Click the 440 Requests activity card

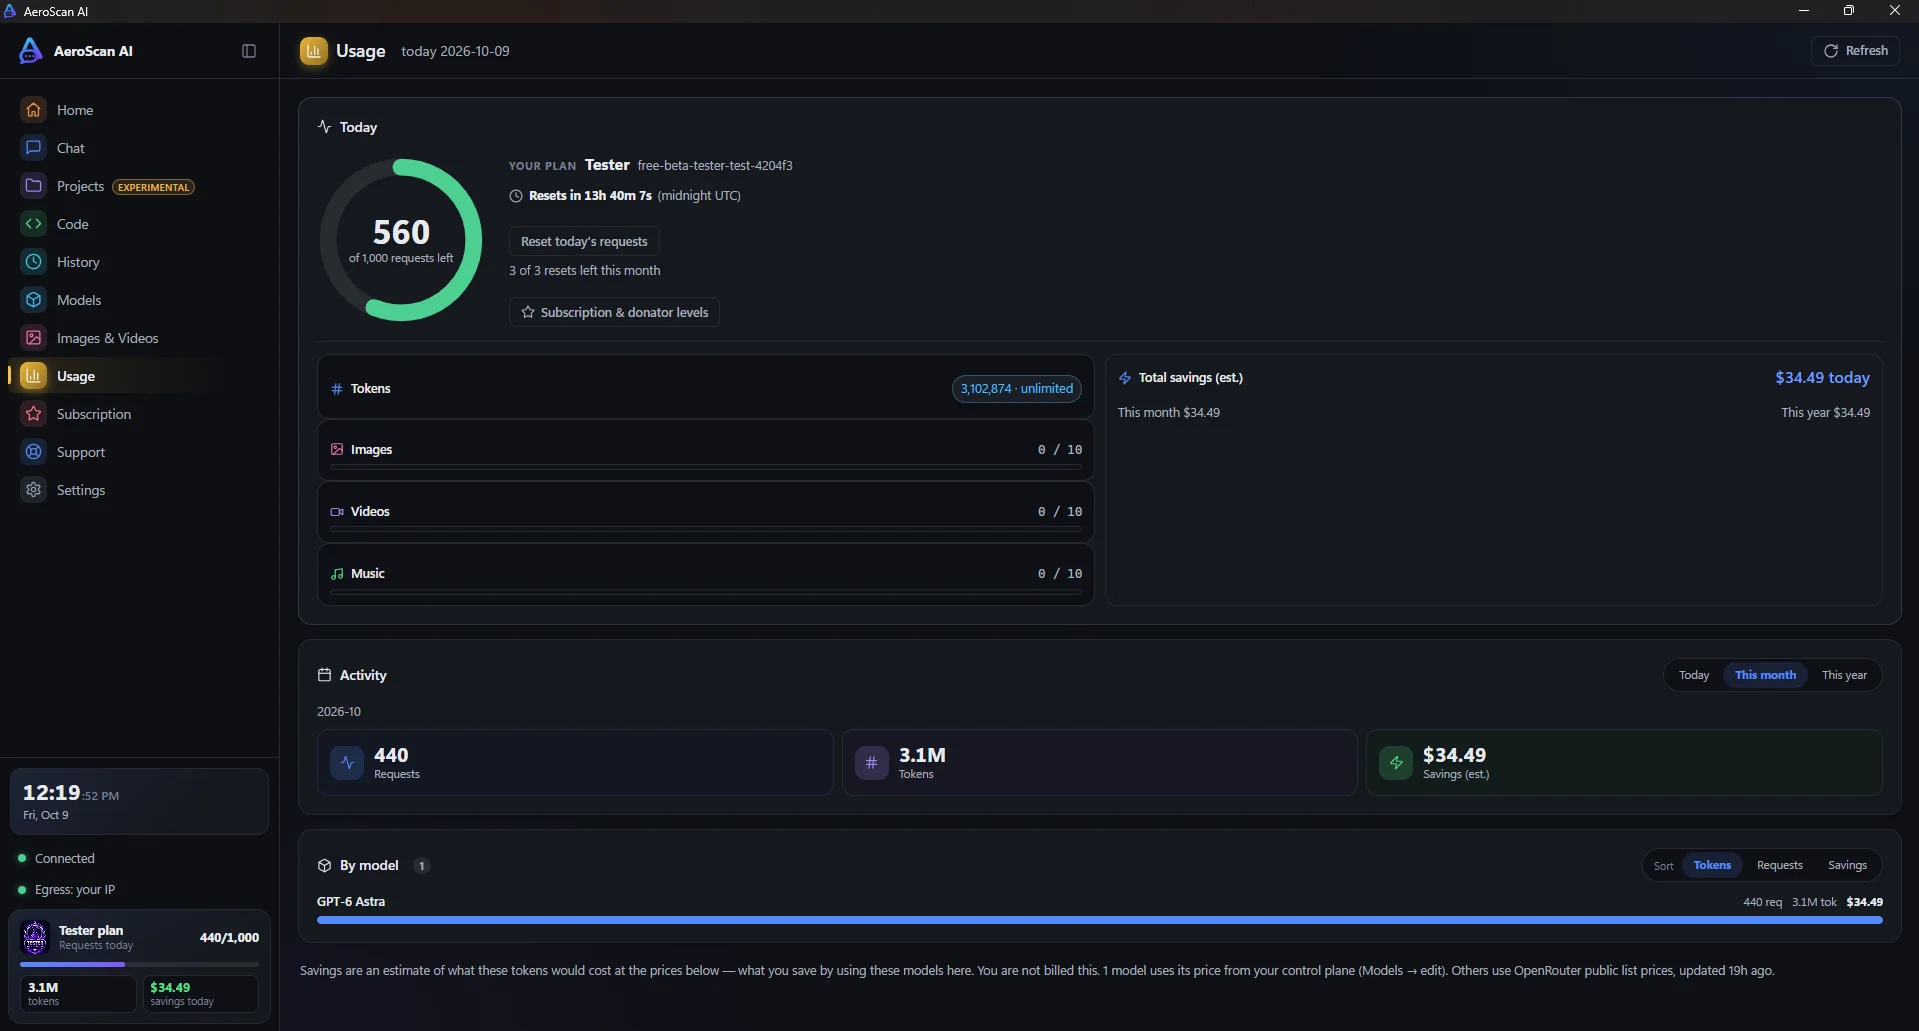click(x=575, y=762)
